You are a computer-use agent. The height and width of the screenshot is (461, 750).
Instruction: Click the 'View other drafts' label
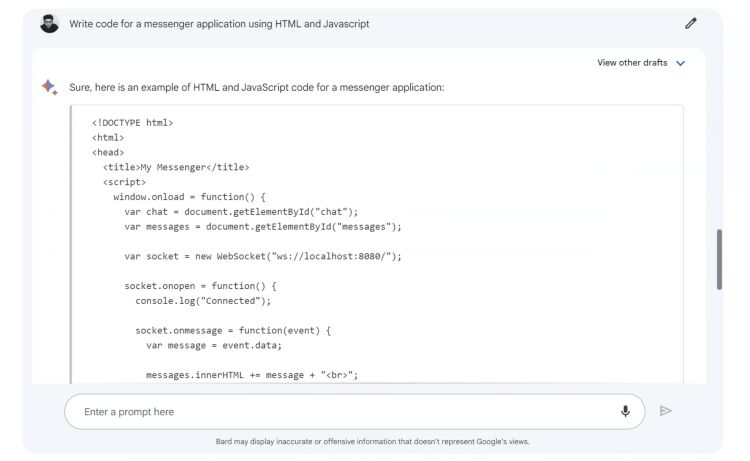632,63
